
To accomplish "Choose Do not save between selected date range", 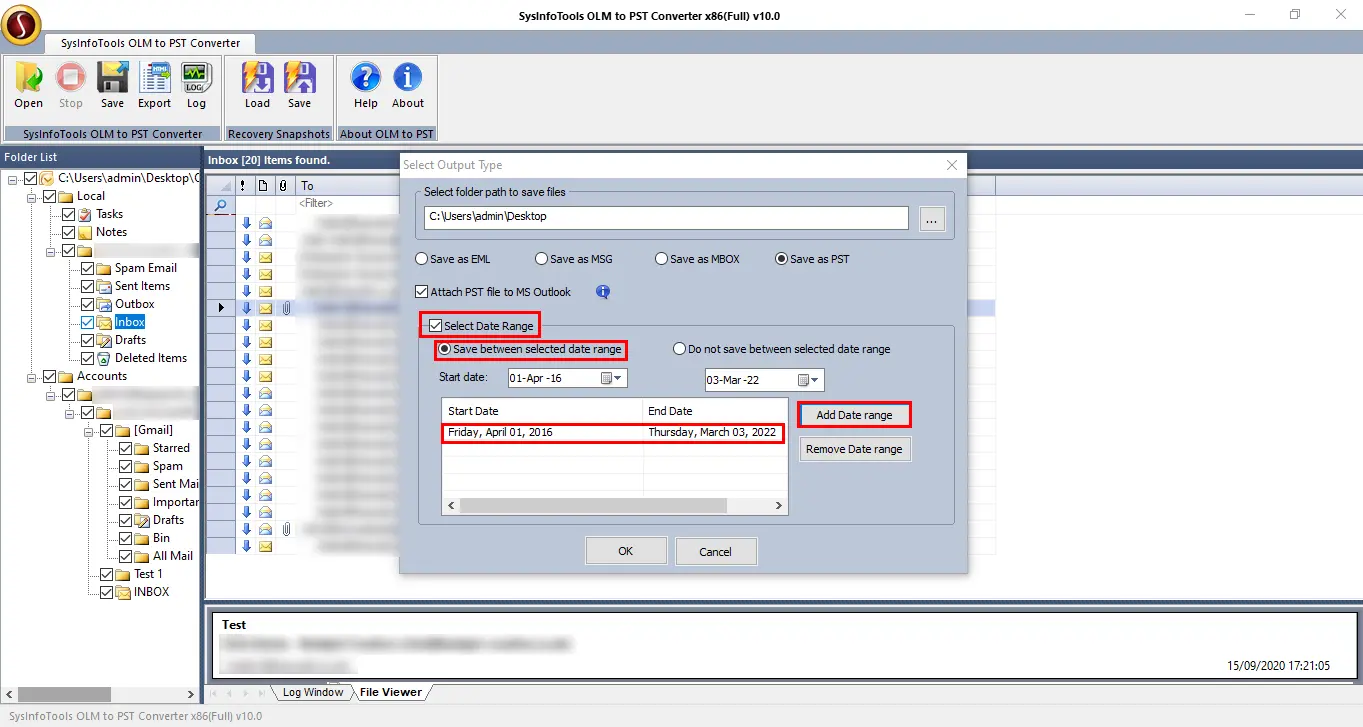I will (x=679, y=349).
